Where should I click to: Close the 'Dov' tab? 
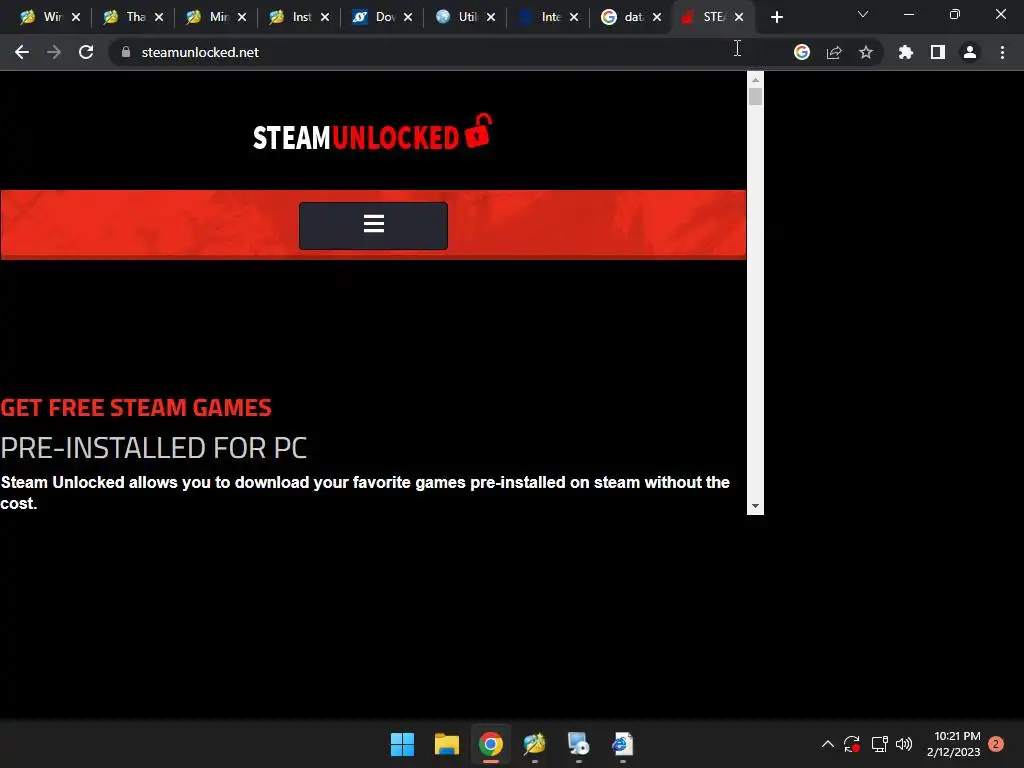click(408, 17)
